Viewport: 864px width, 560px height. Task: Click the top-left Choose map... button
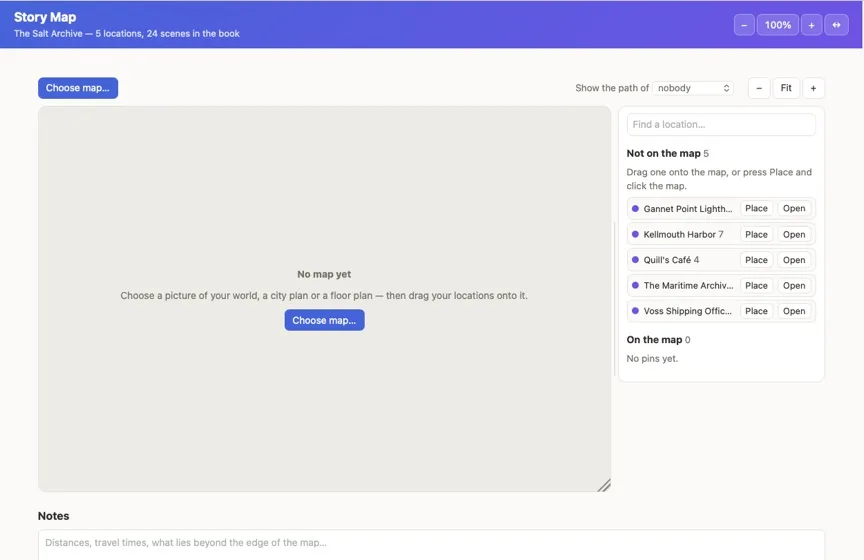(78, 88)
